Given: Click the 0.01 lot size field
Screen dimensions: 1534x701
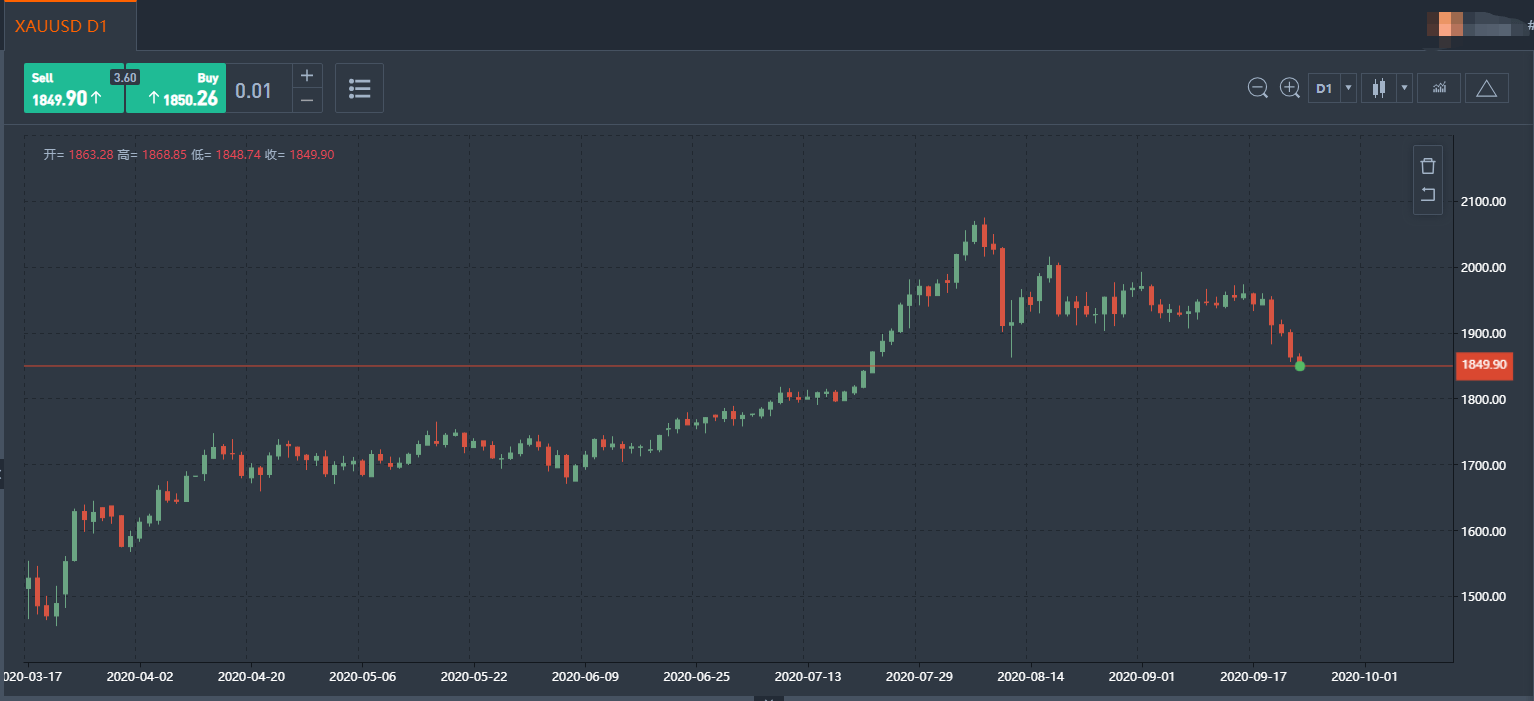Looking at the screenshot, I should (x=254, y=90).
